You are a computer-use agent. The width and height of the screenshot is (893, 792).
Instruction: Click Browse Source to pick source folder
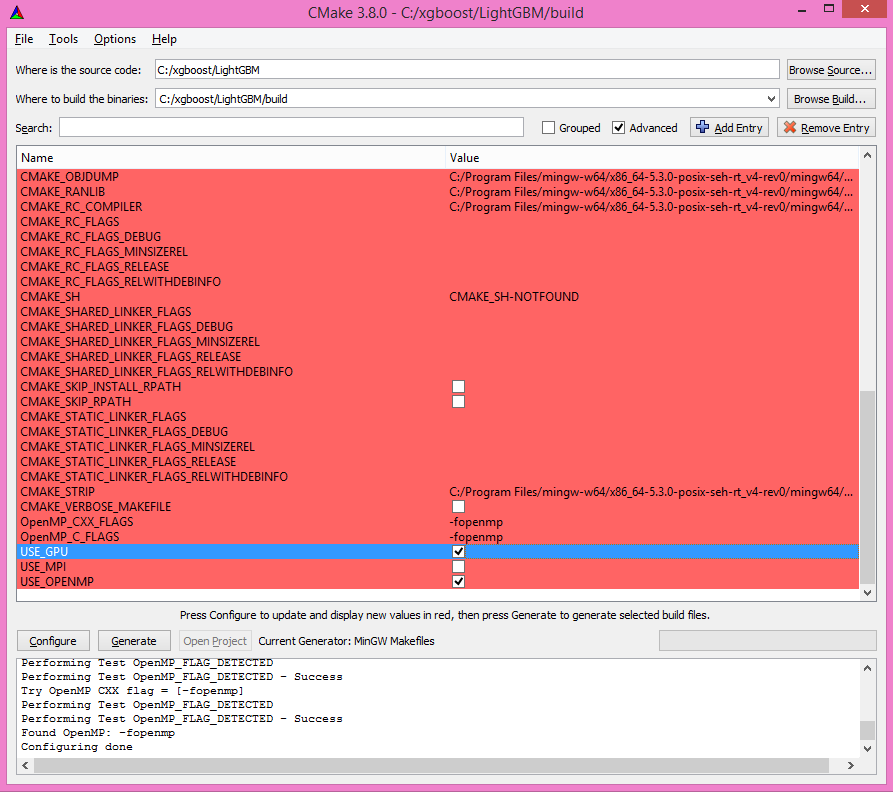pos(831,69)
